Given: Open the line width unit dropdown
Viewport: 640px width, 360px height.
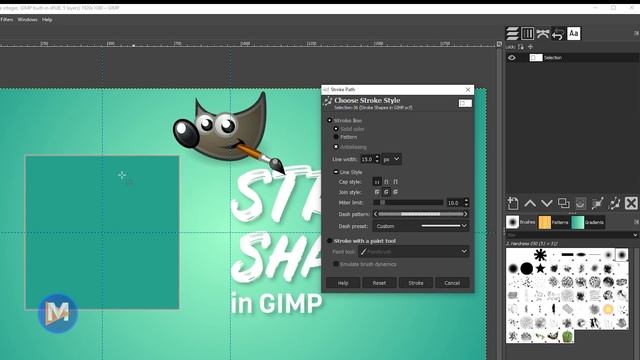Looking at the screenshot, I should pyautogui.click(x=391, y=159).
